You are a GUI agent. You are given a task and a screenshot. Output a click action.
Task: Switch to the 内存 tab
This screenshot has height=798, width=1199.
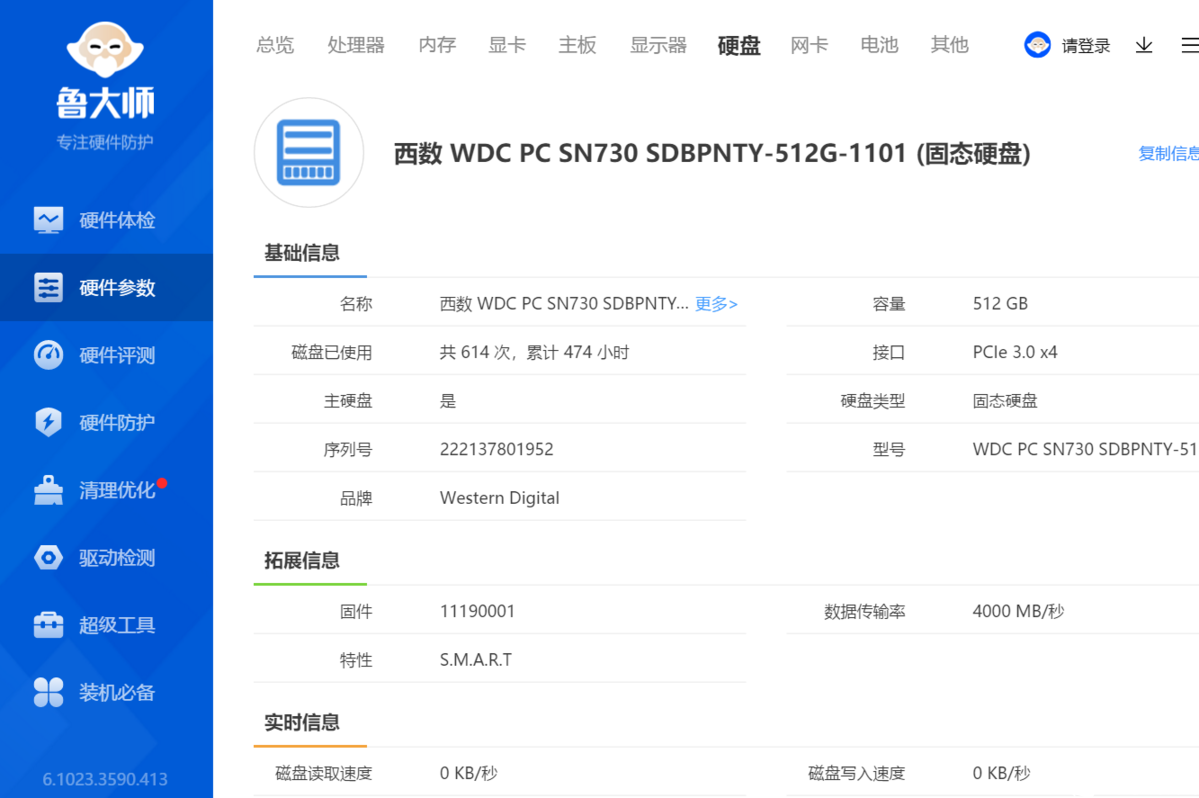coord(437,45)
